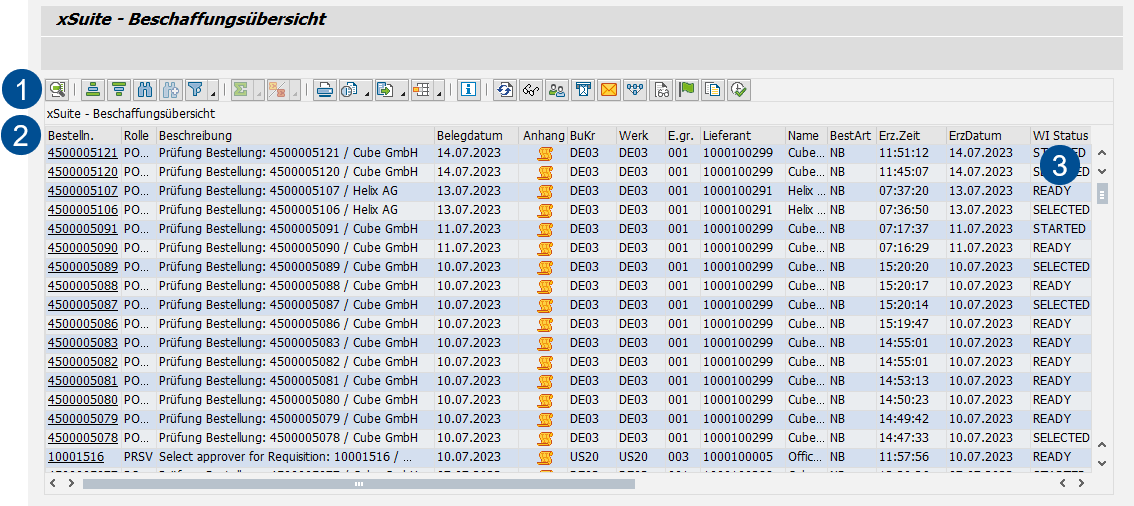The height and width of the screenshot is (506, 1134).
Task: Click STARTED status of order 4500005091
Action: (1060, 228)
